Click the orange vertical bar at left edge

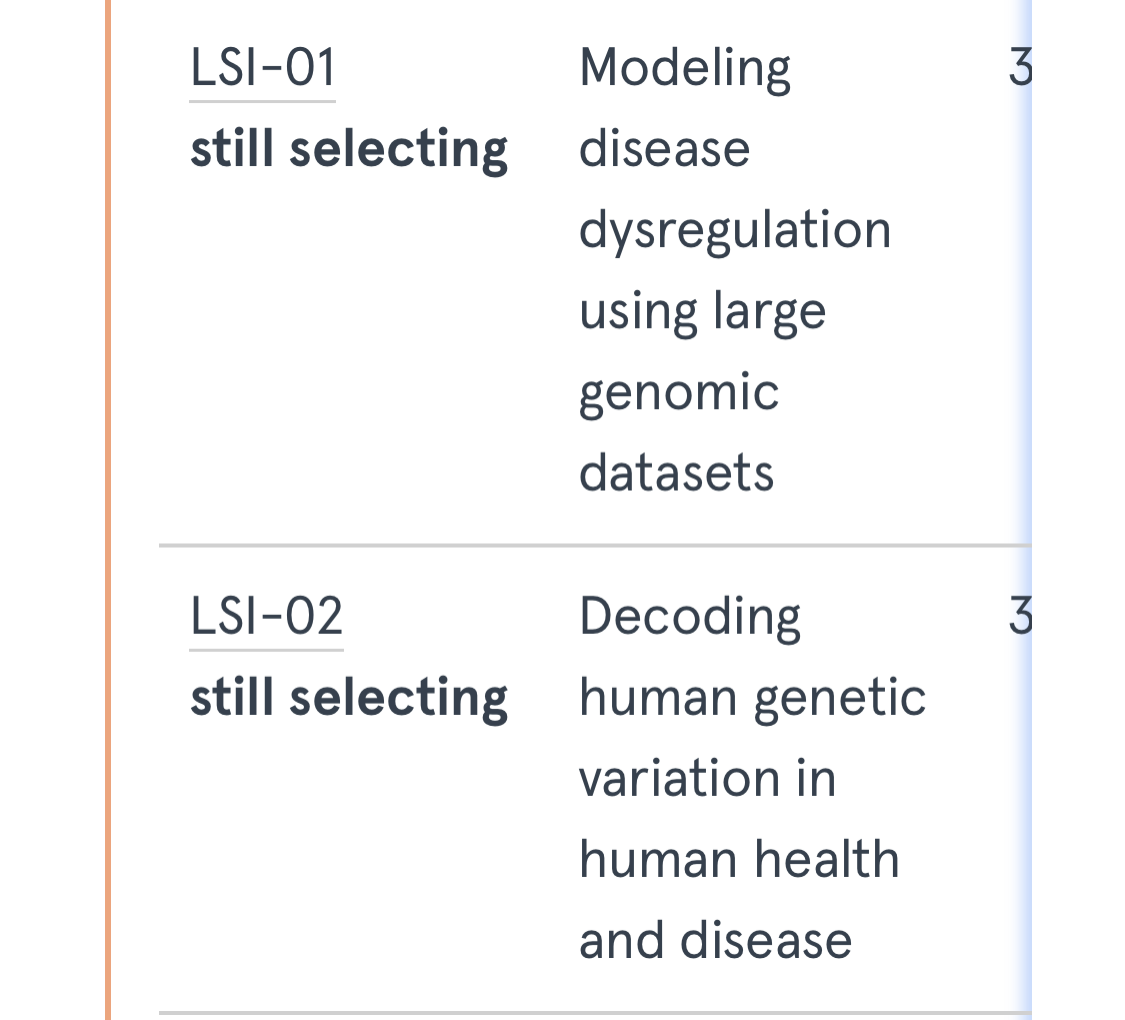[108, 500]
